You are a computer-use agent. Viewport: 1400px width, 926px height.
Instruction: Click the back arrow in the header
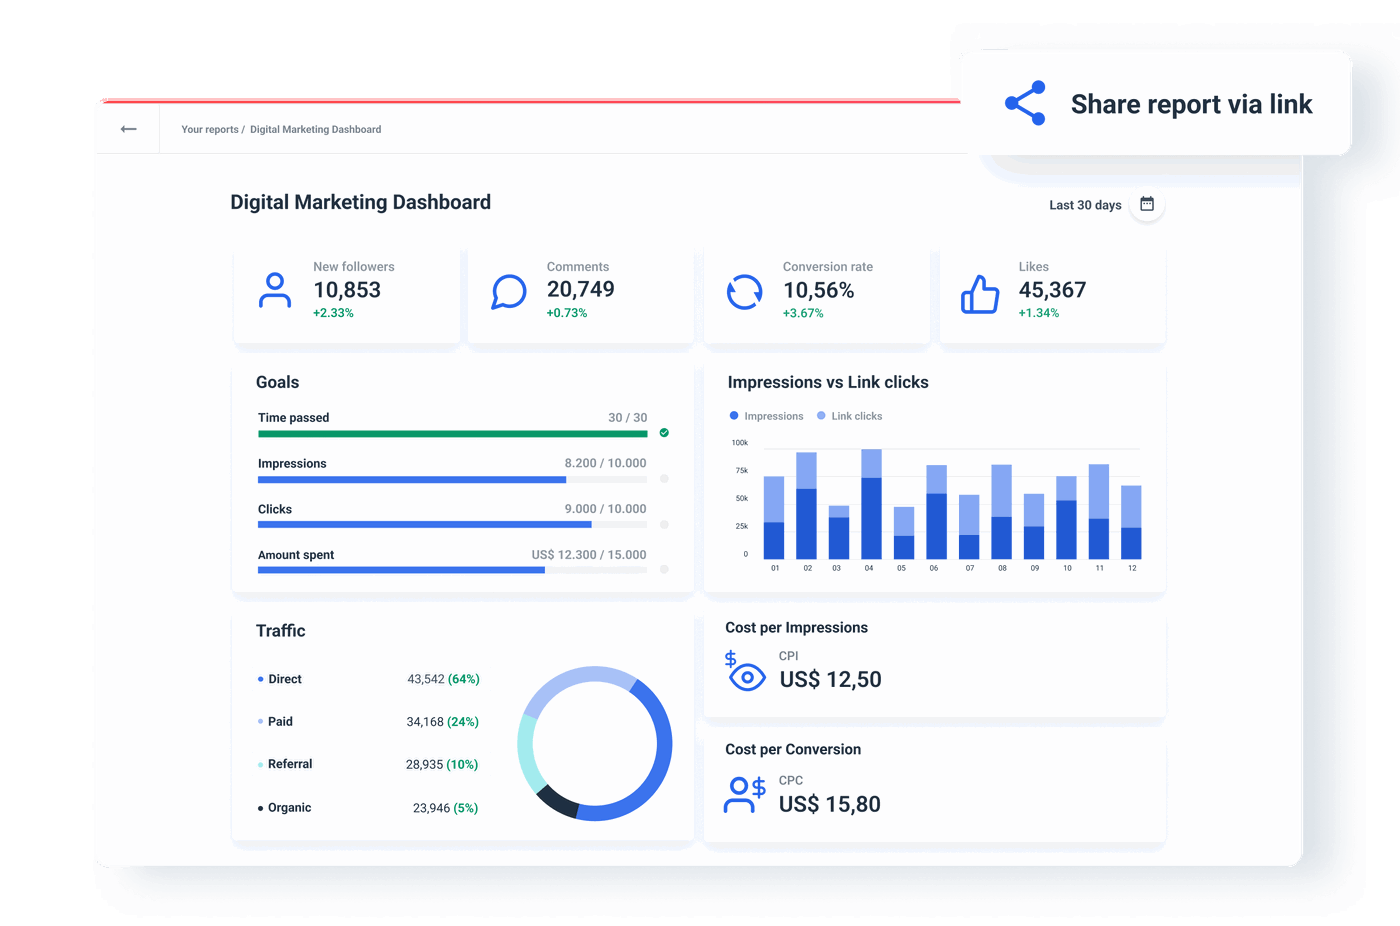[128, 129]
